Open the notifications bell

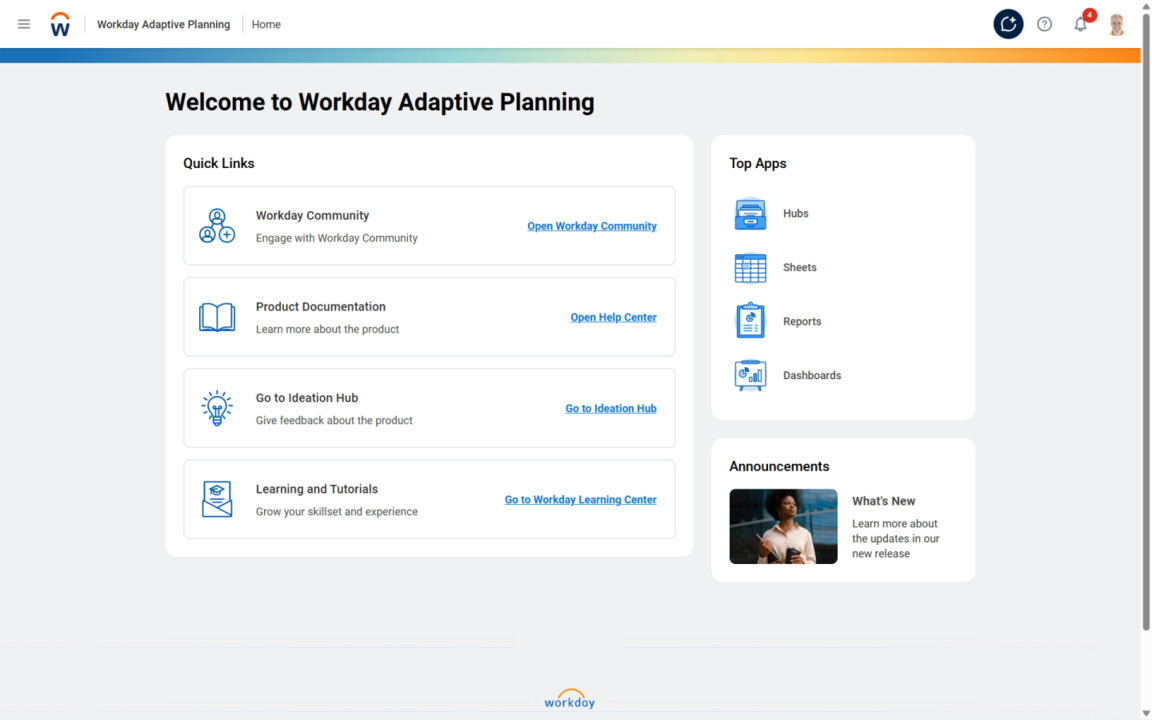pos(1080,25)
